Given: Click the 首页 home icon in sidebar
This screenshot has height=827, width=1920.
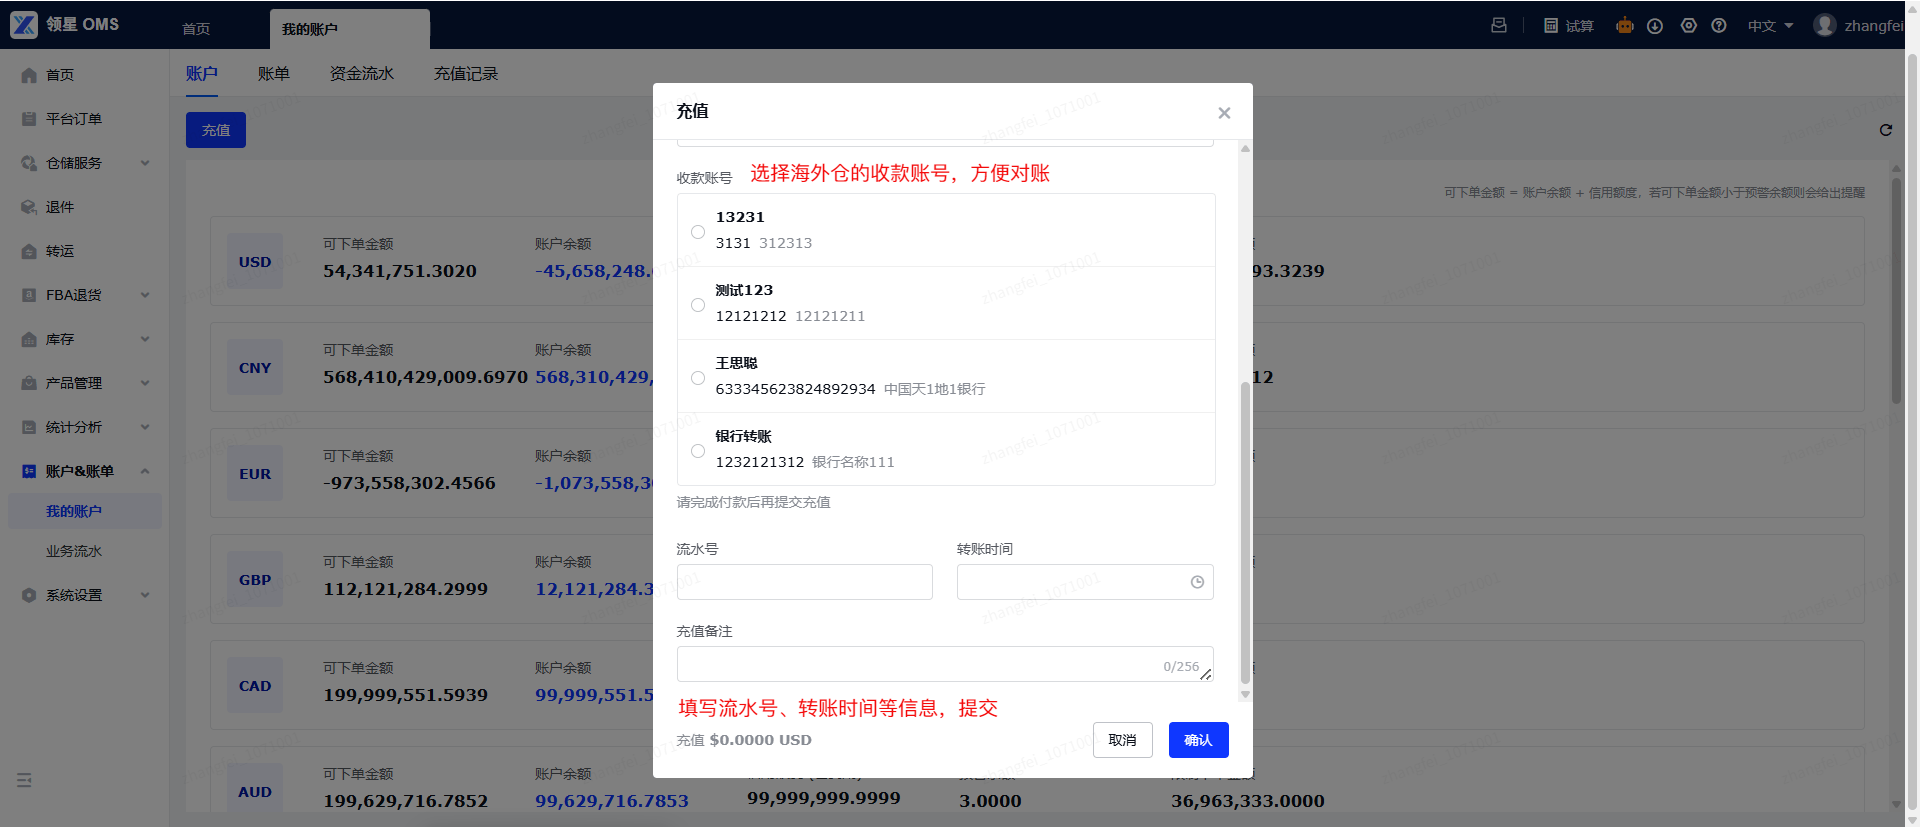Looking at the screenshot, I should [29, 75].
